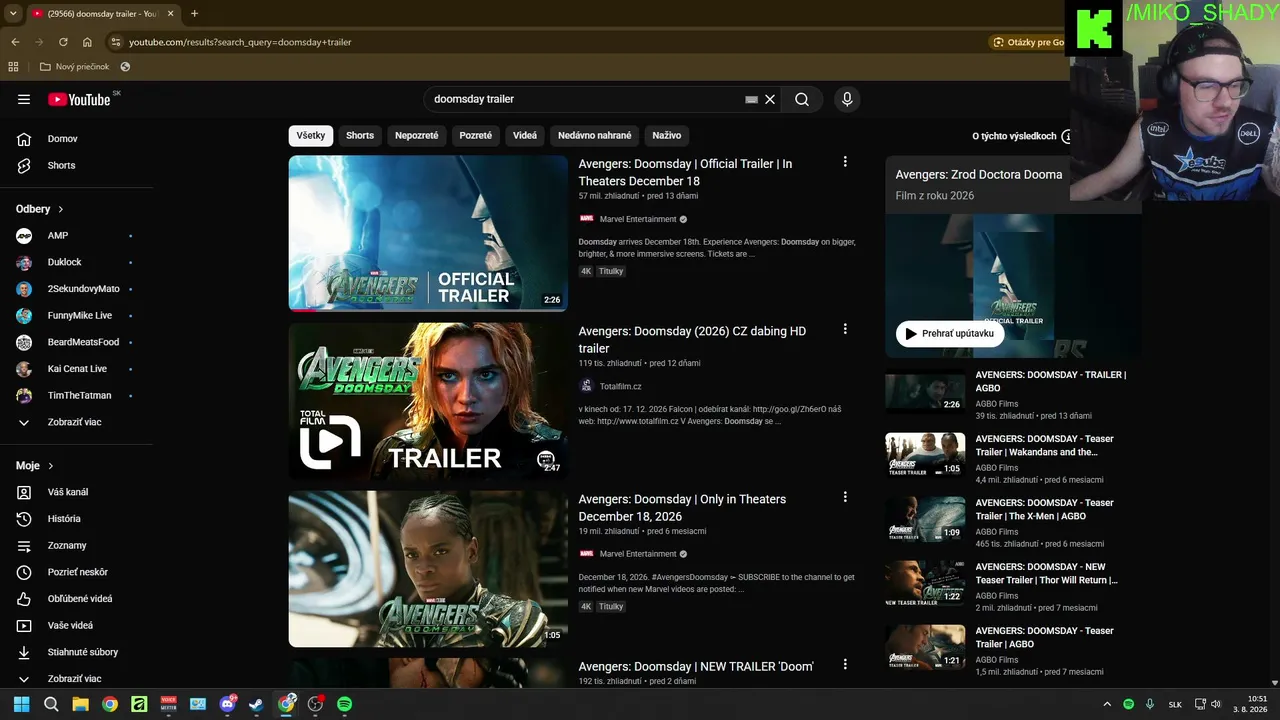View site information next to the URL
The height and width of the screenshot is (720, 1280).
coord(116,42)
